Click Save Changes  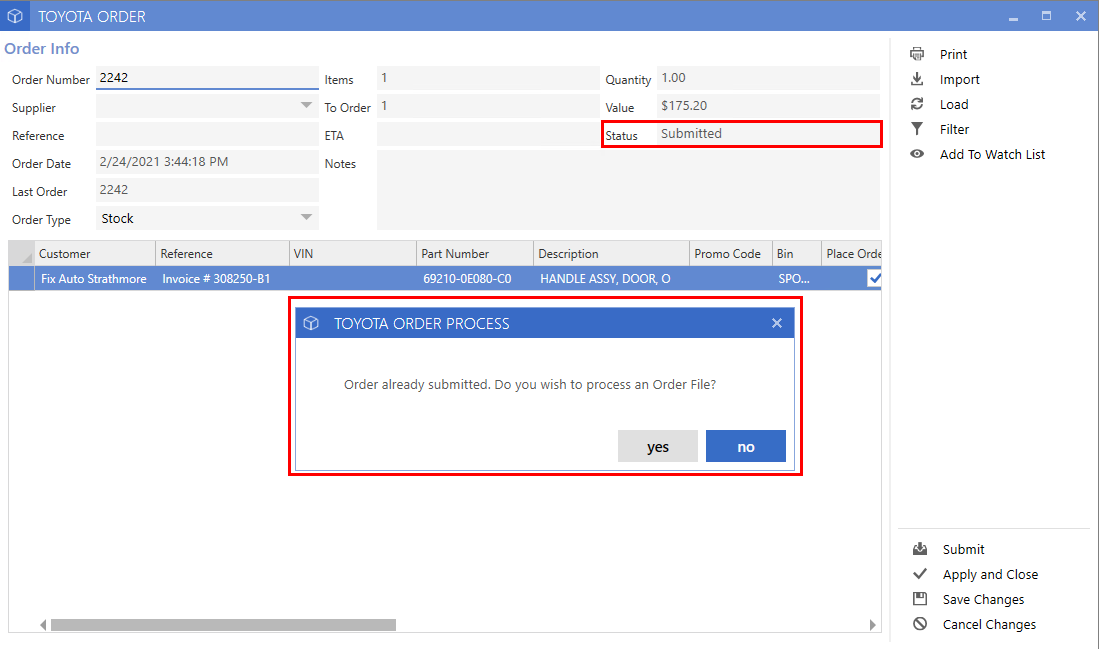pyautogui.click(x=983, y=599)
